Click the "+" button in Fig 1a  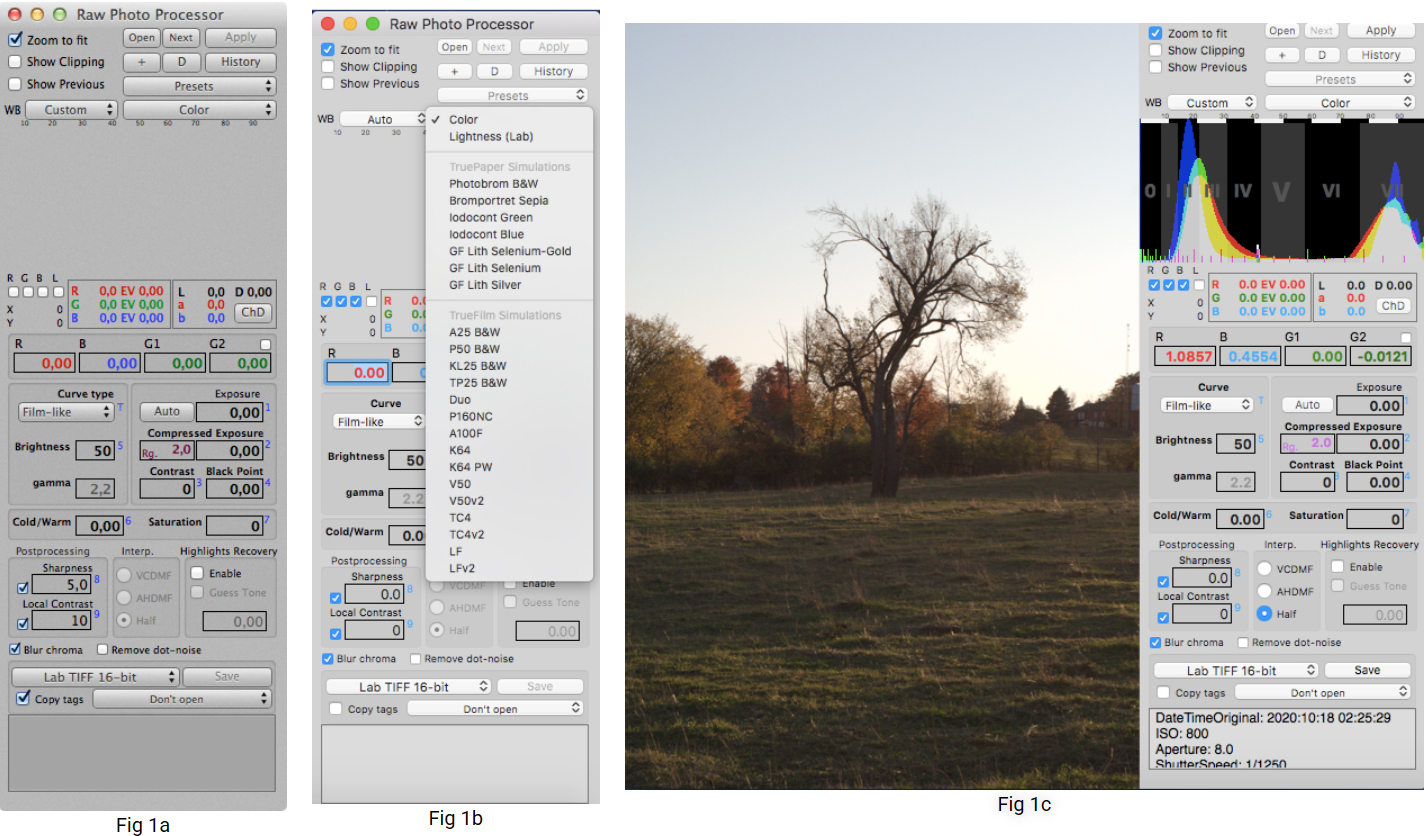(141, 62)
